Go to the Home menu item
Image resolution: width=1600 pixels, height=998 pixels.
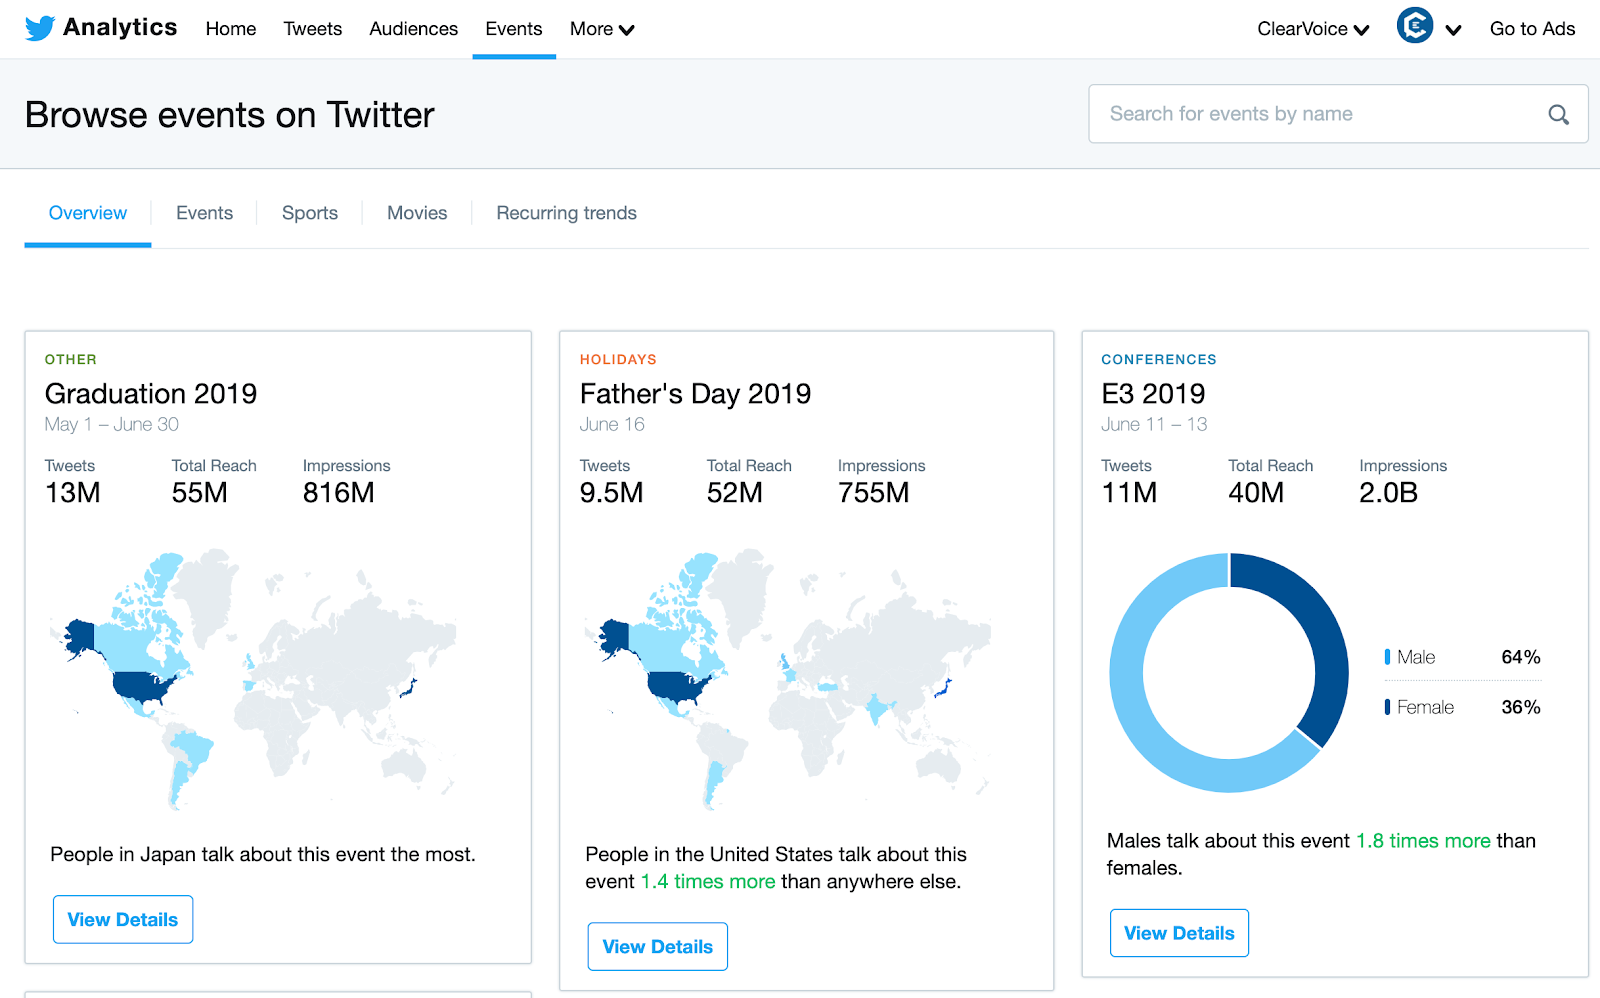(231, 29)
